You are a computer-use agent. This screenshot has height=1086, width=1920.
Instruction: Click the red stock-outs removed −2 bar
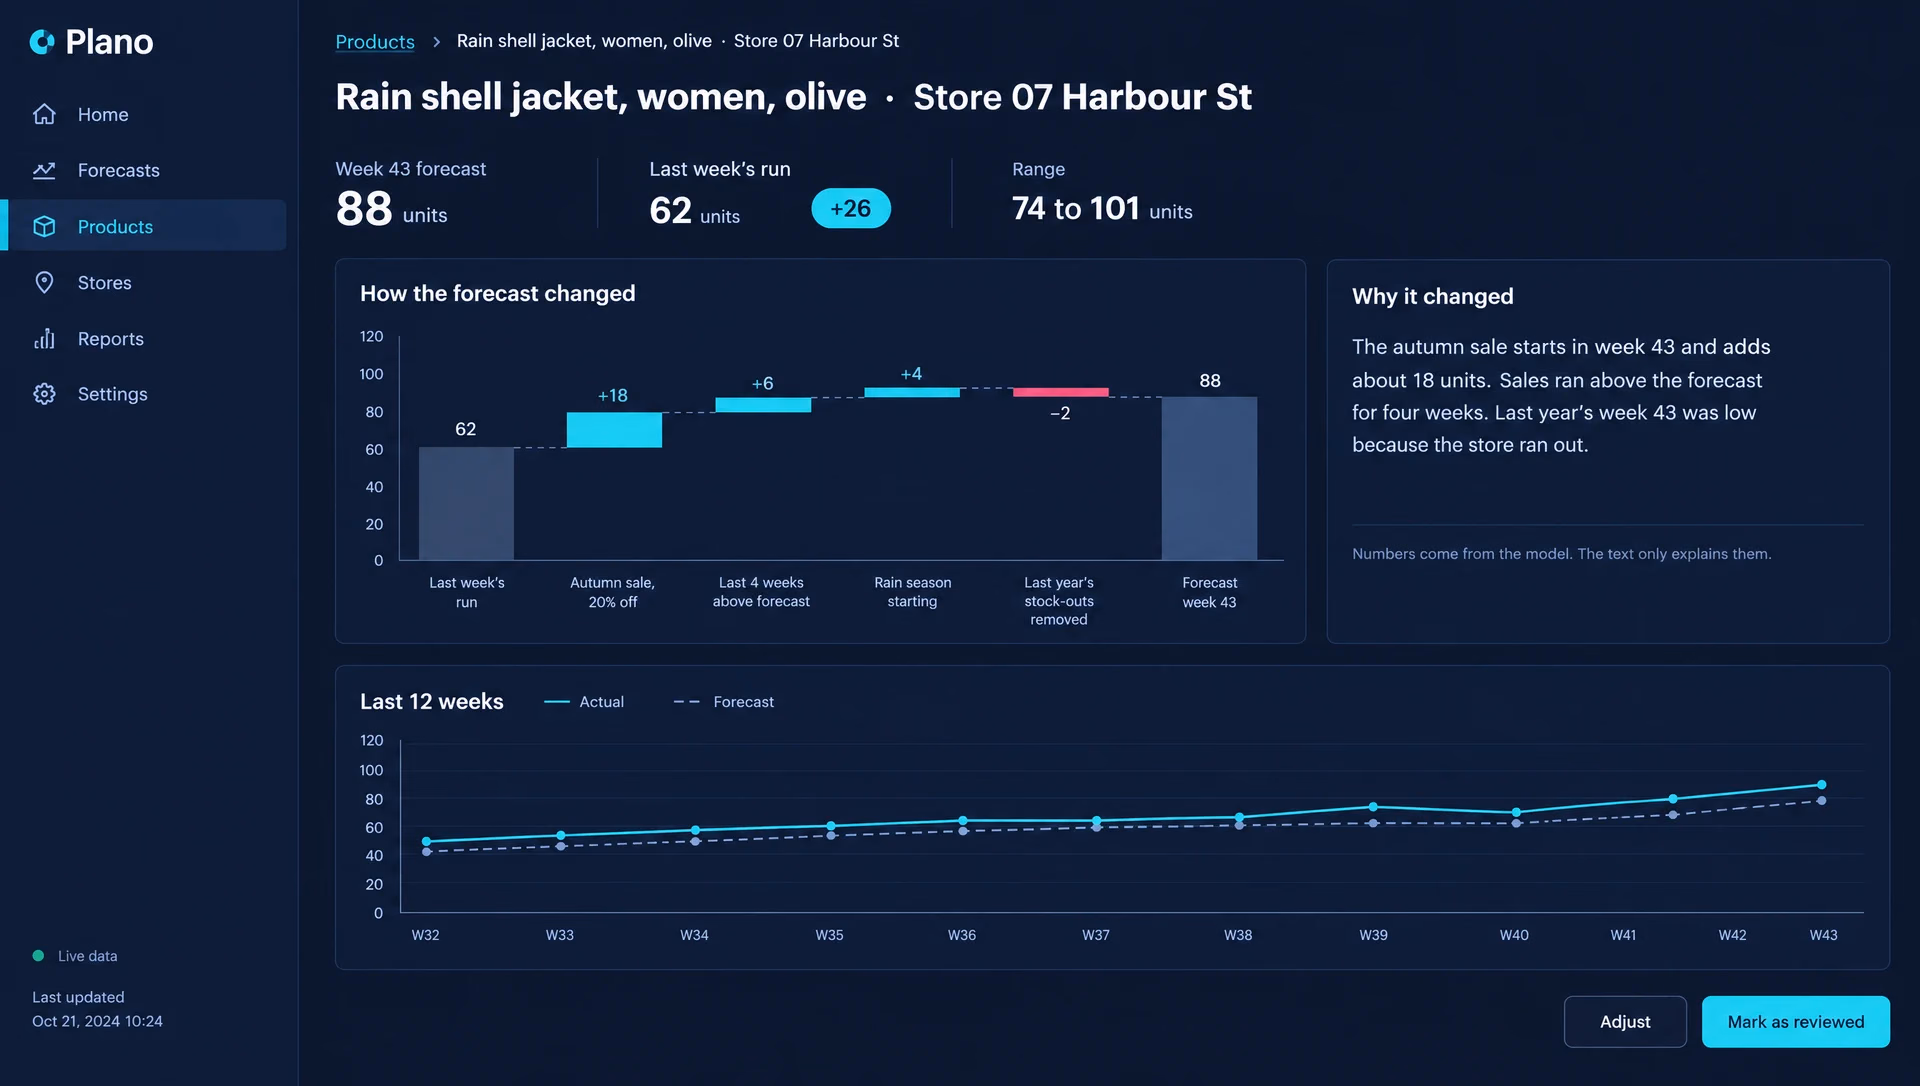[1060, 392]
